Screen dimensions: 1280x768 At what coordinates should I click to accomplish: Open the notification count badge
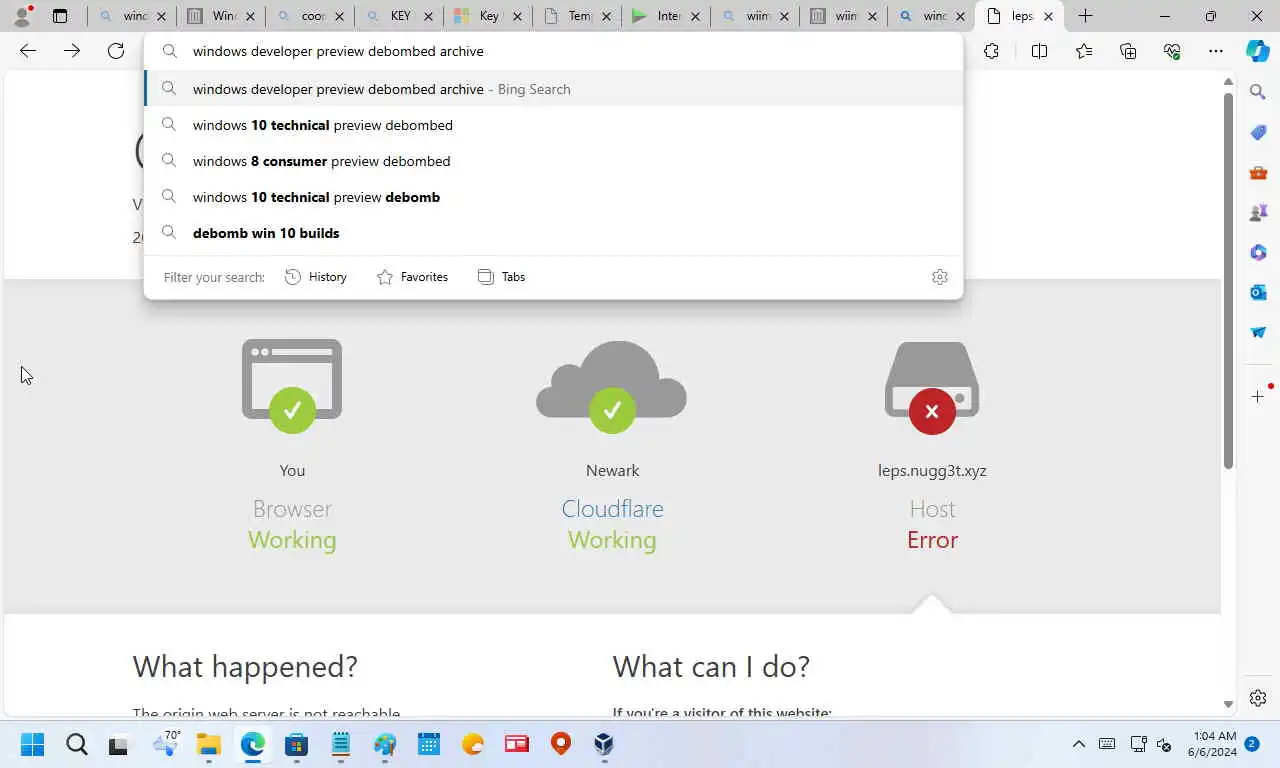(x=1252, y=744)
